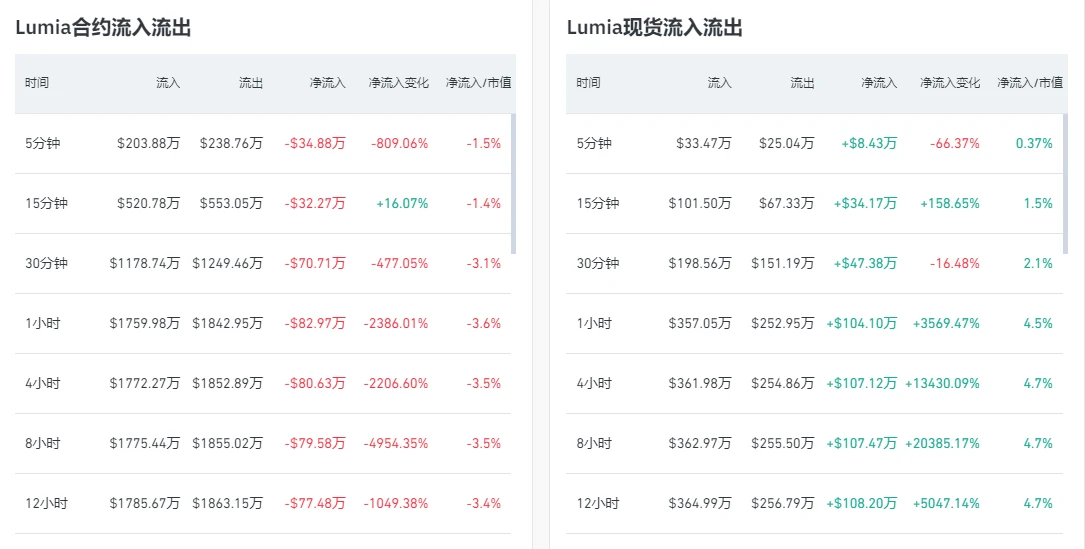Click the 净流入/市值 header in the contract table
This screenshot has width=1085, height=549.
pyautogui.click(x=478, y=83)
